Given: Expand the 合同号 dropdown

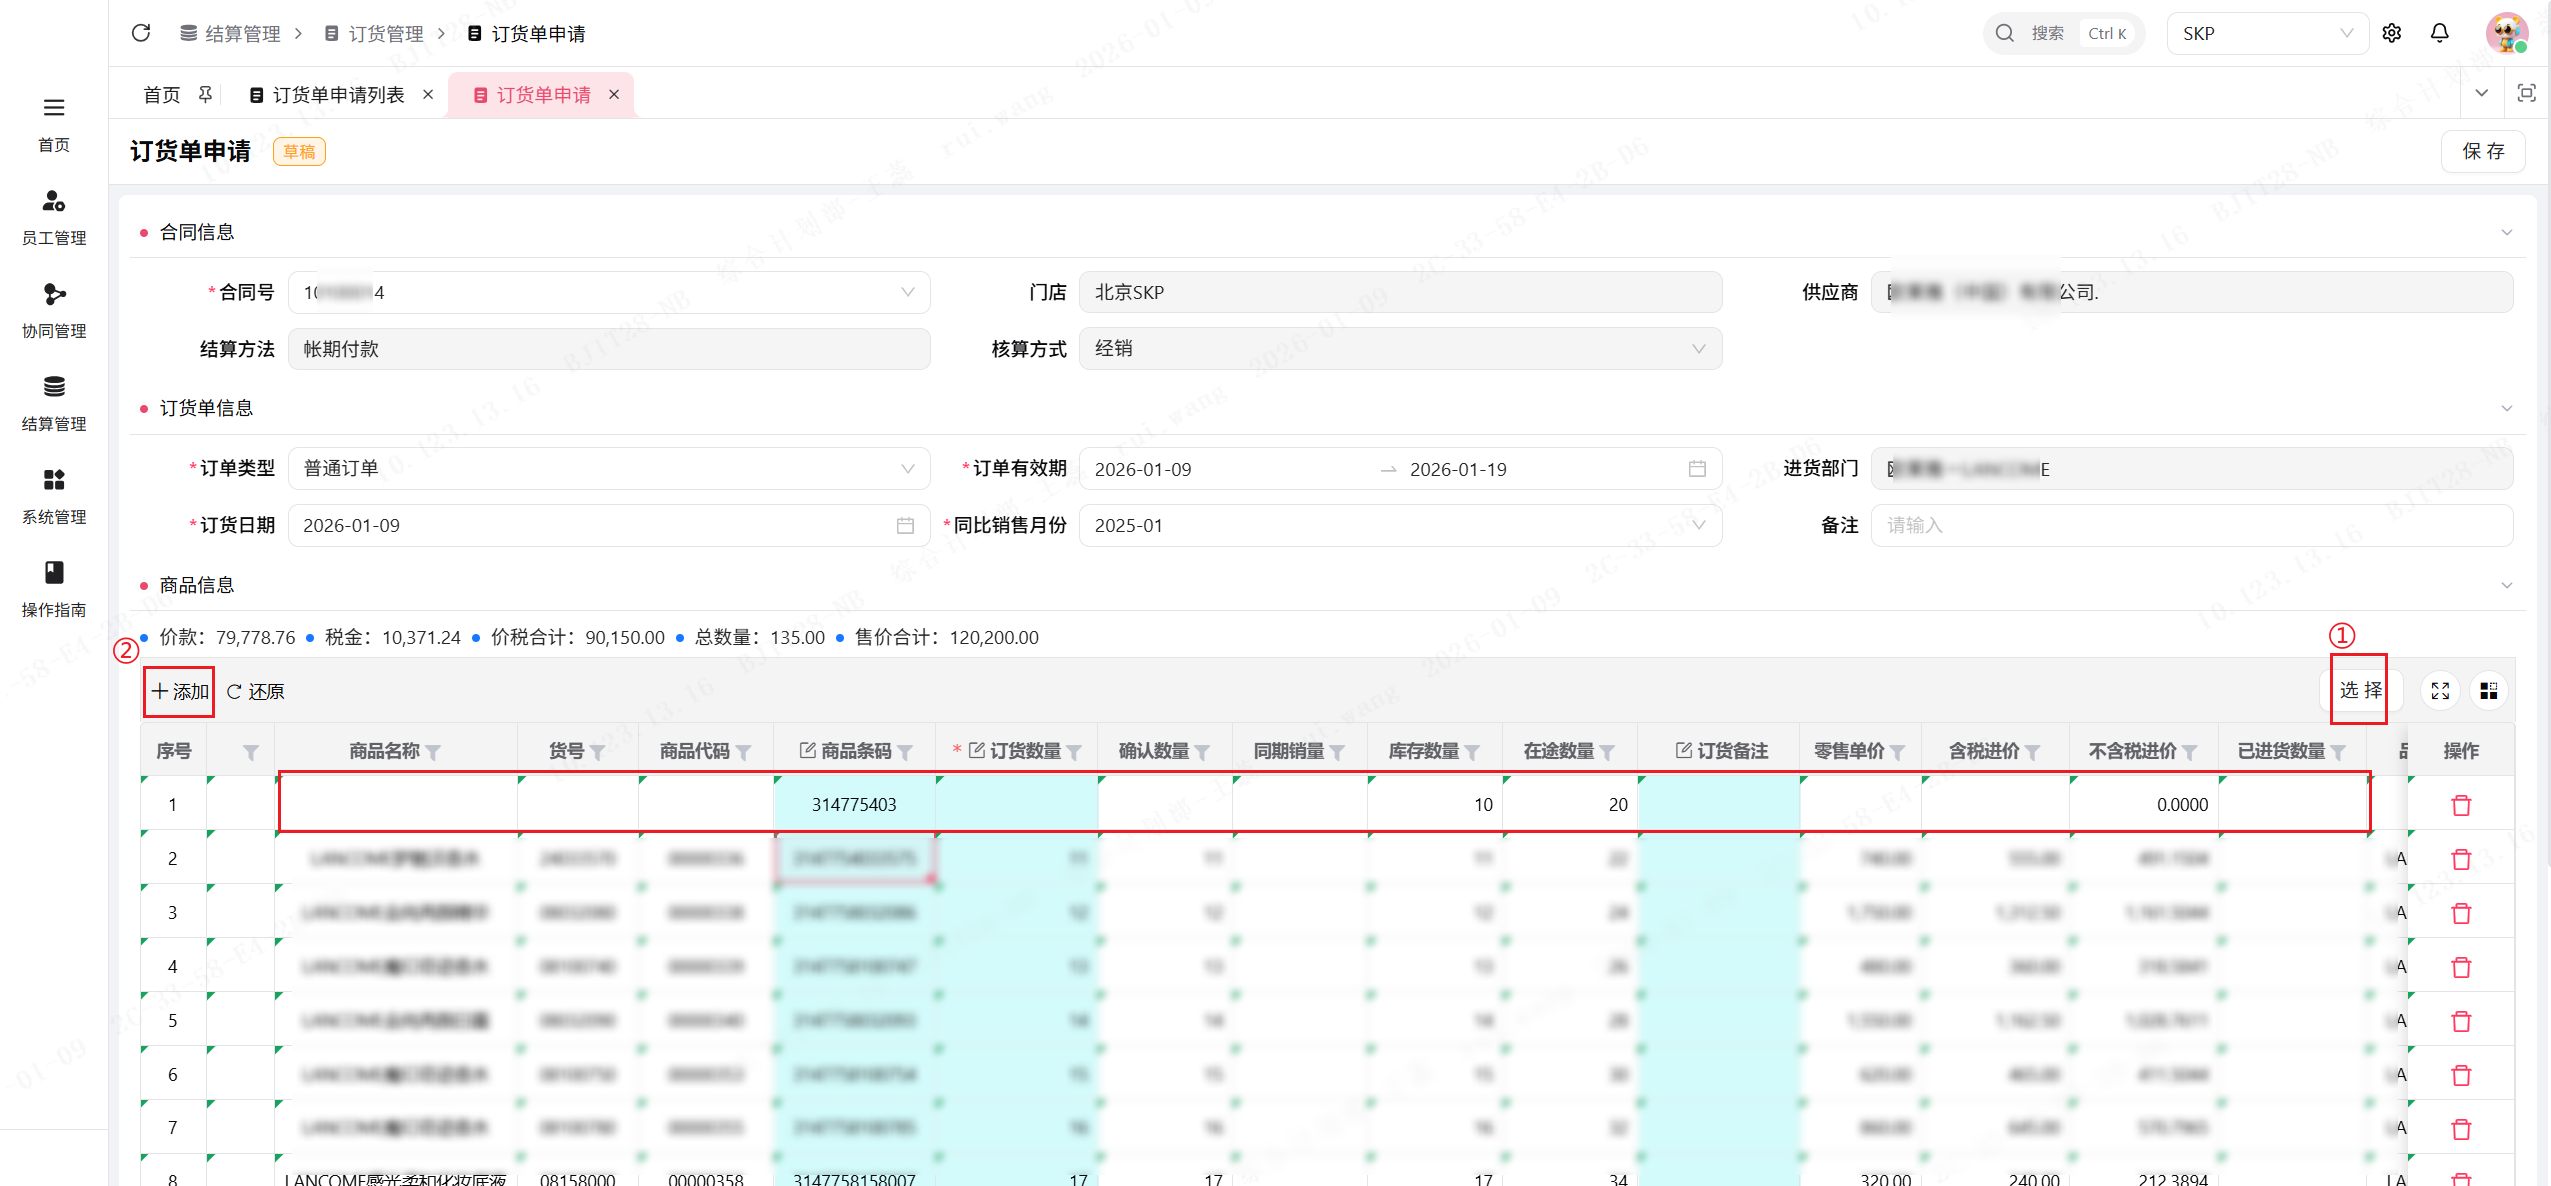Looking at the screenshot, I should point(907,292).
